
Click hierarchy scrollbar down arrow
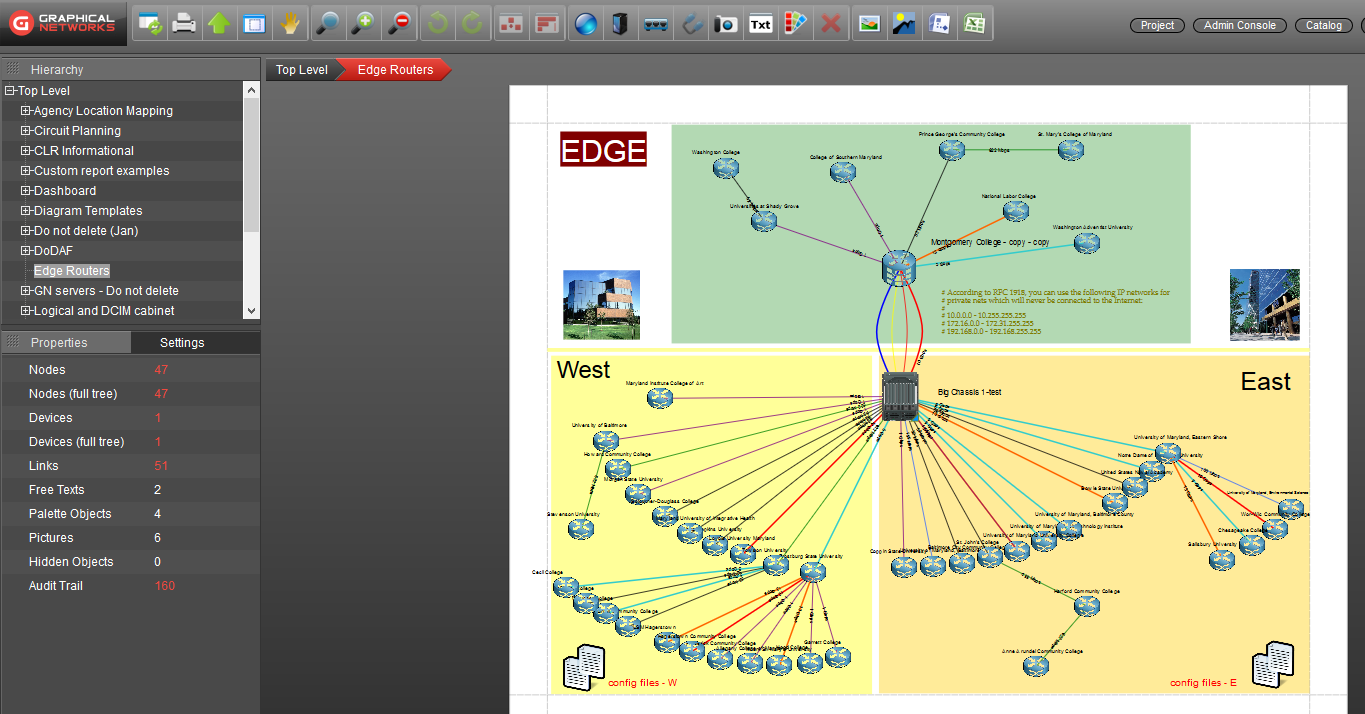coord(251,311)
